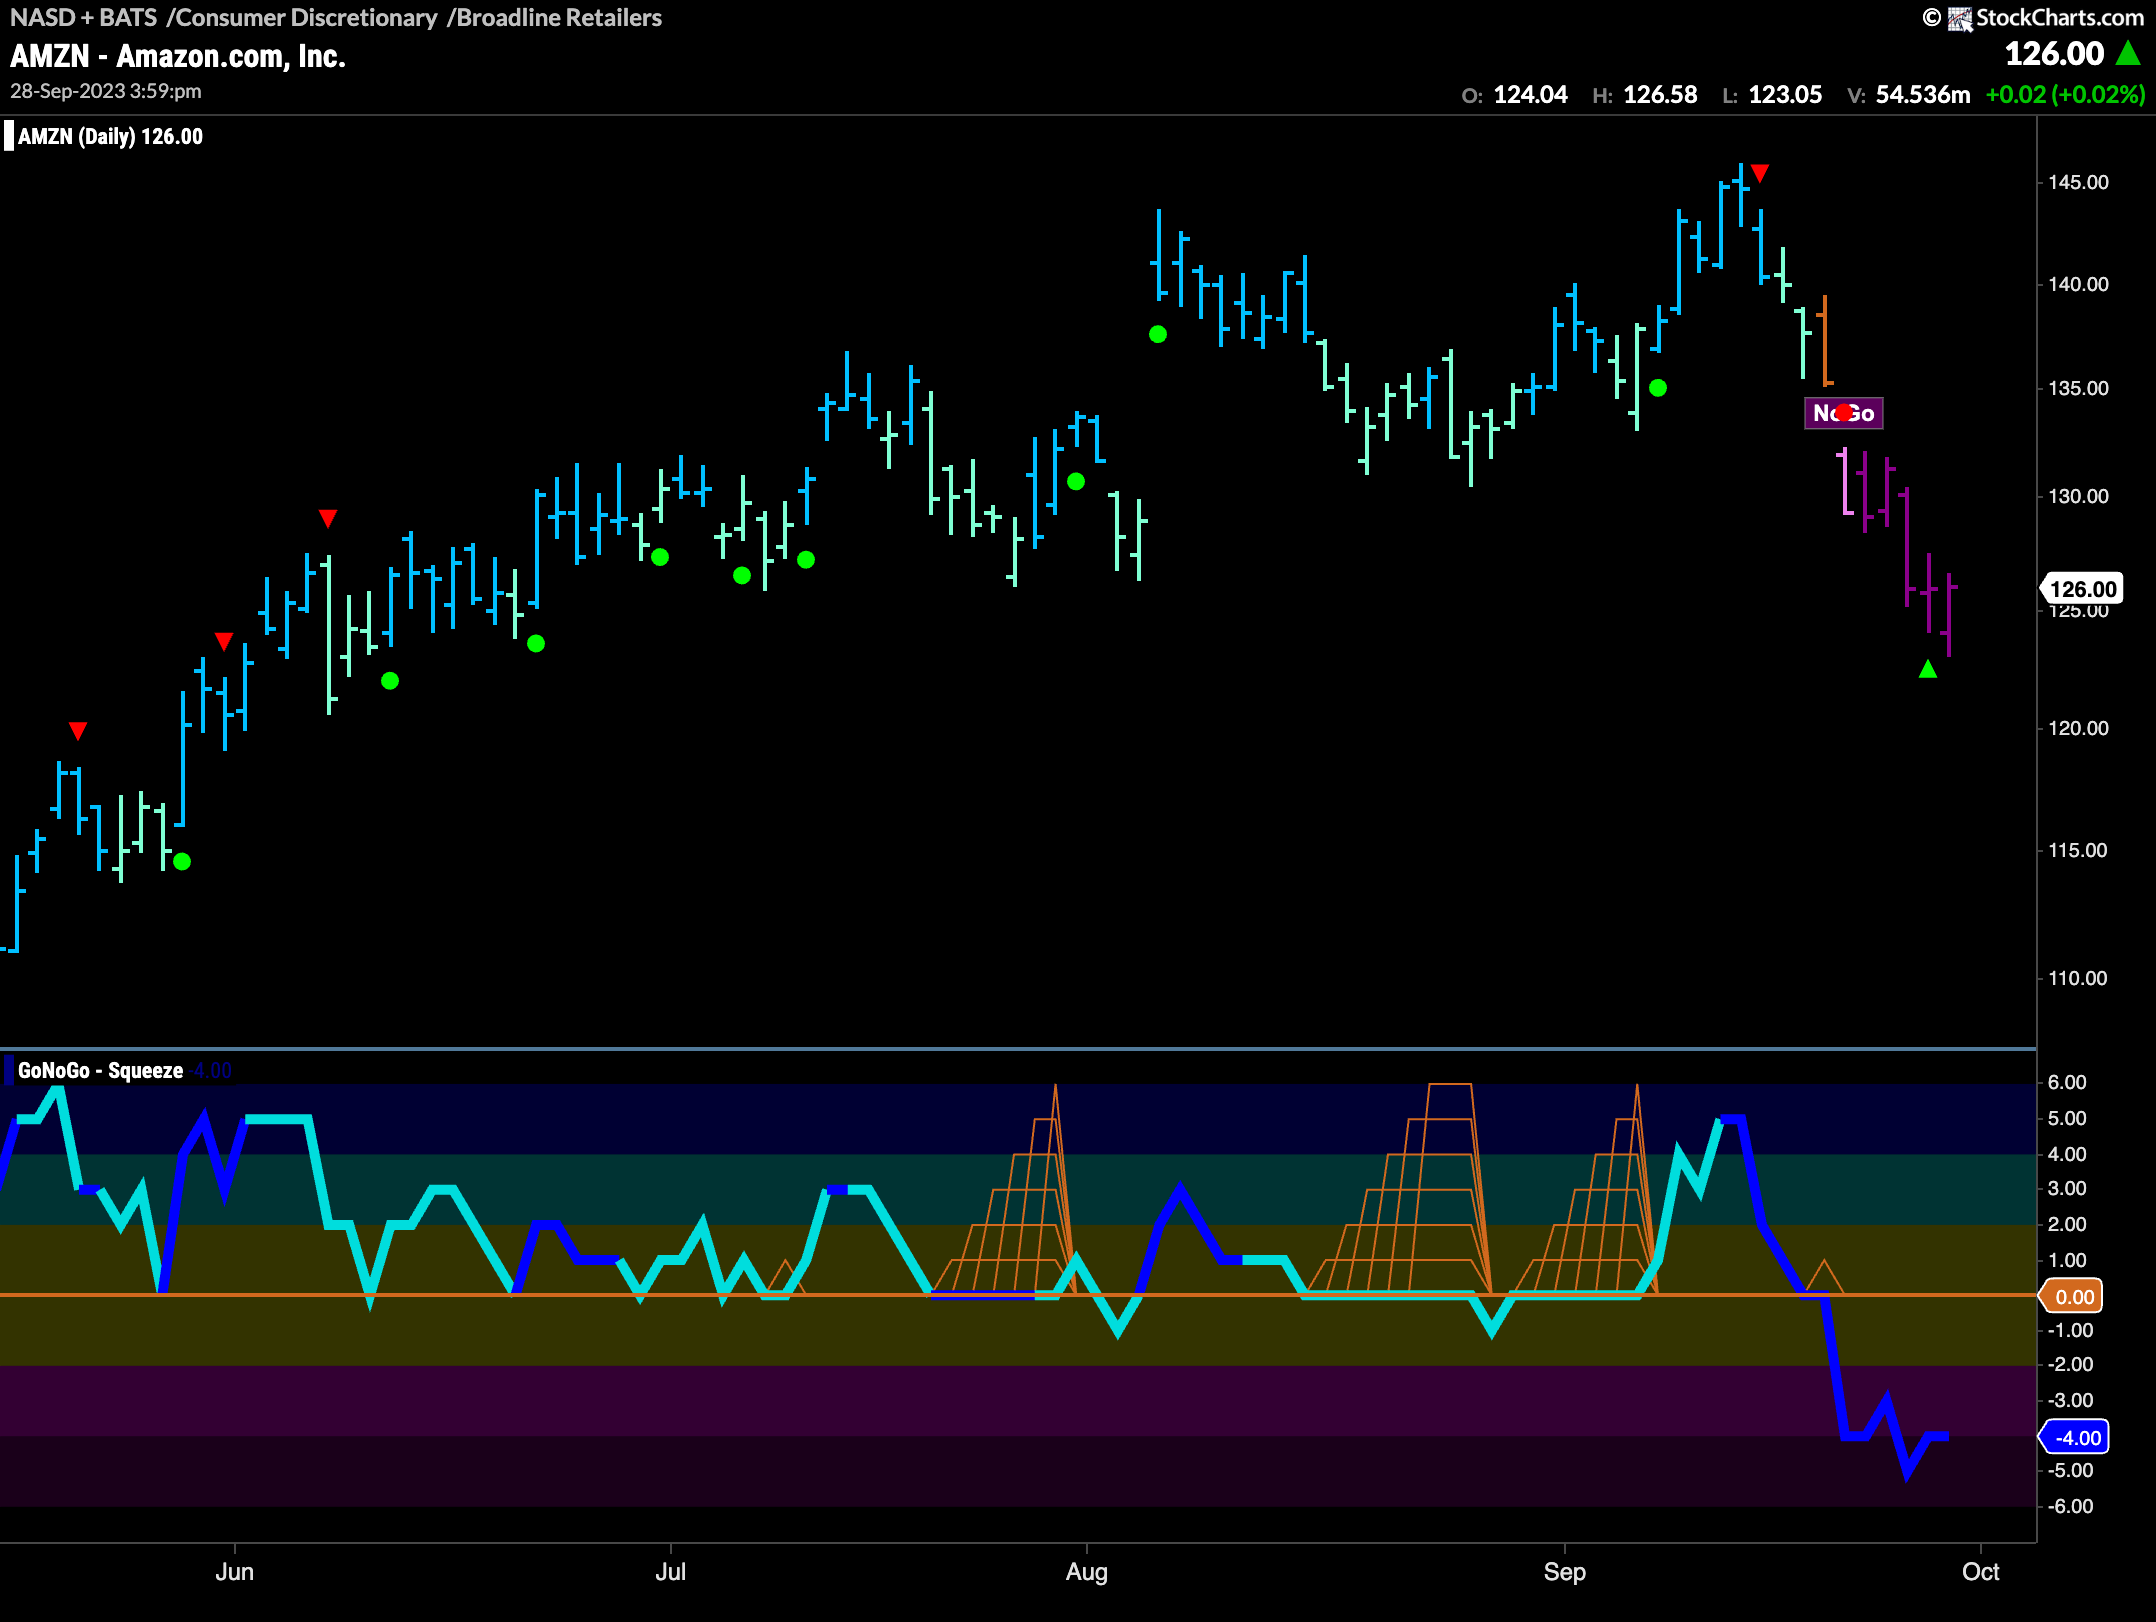Click the +0.02 (+0.02%) change text
Image resolution: width=2156 pixels, height=1622 pixels.
(2065, 95)
